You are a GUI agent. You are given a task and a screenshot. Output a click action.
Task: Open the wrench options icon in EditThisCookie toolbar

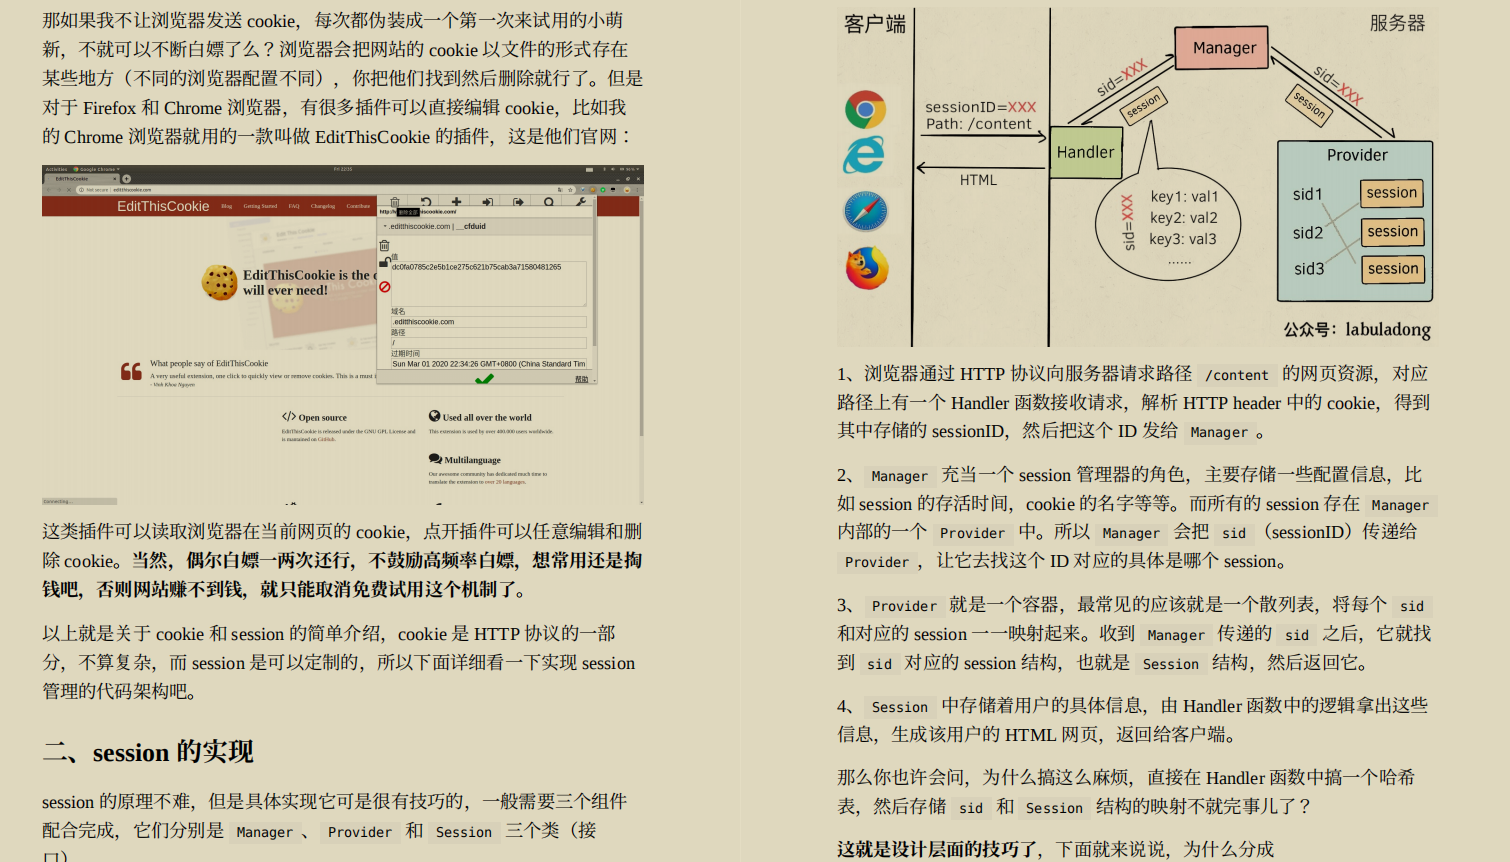(581, 202)
